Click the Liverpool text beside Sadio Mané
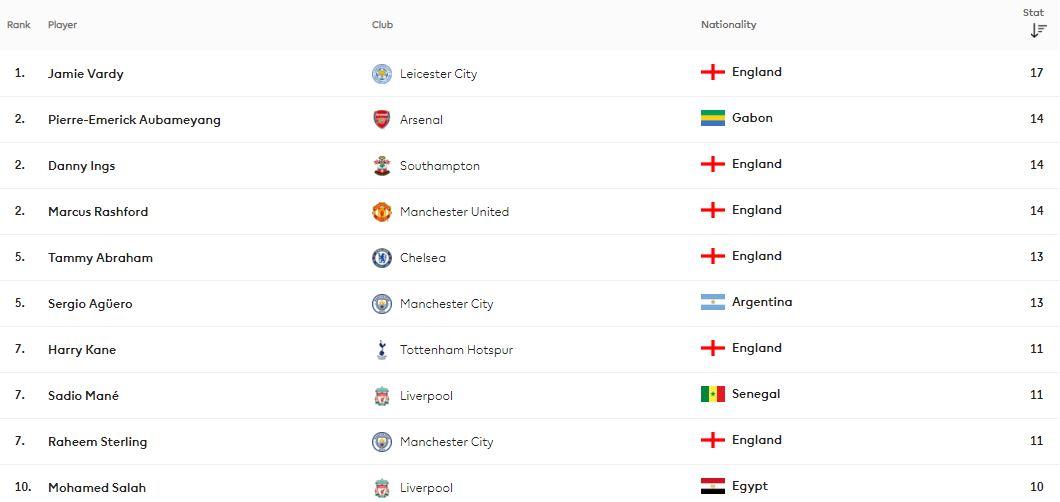Screen dimensions: 1060x502 tap(427, 396)
